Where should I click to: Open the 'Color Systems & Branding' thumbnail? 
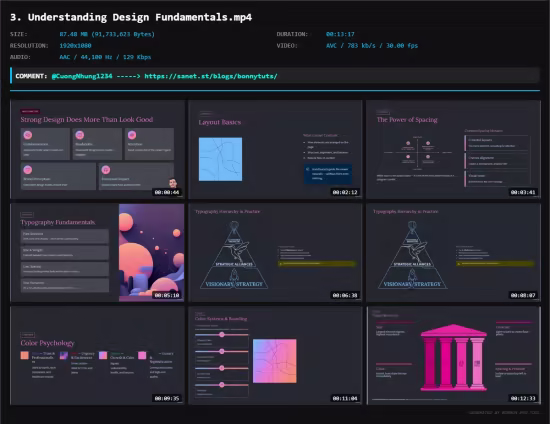point(275,356)
